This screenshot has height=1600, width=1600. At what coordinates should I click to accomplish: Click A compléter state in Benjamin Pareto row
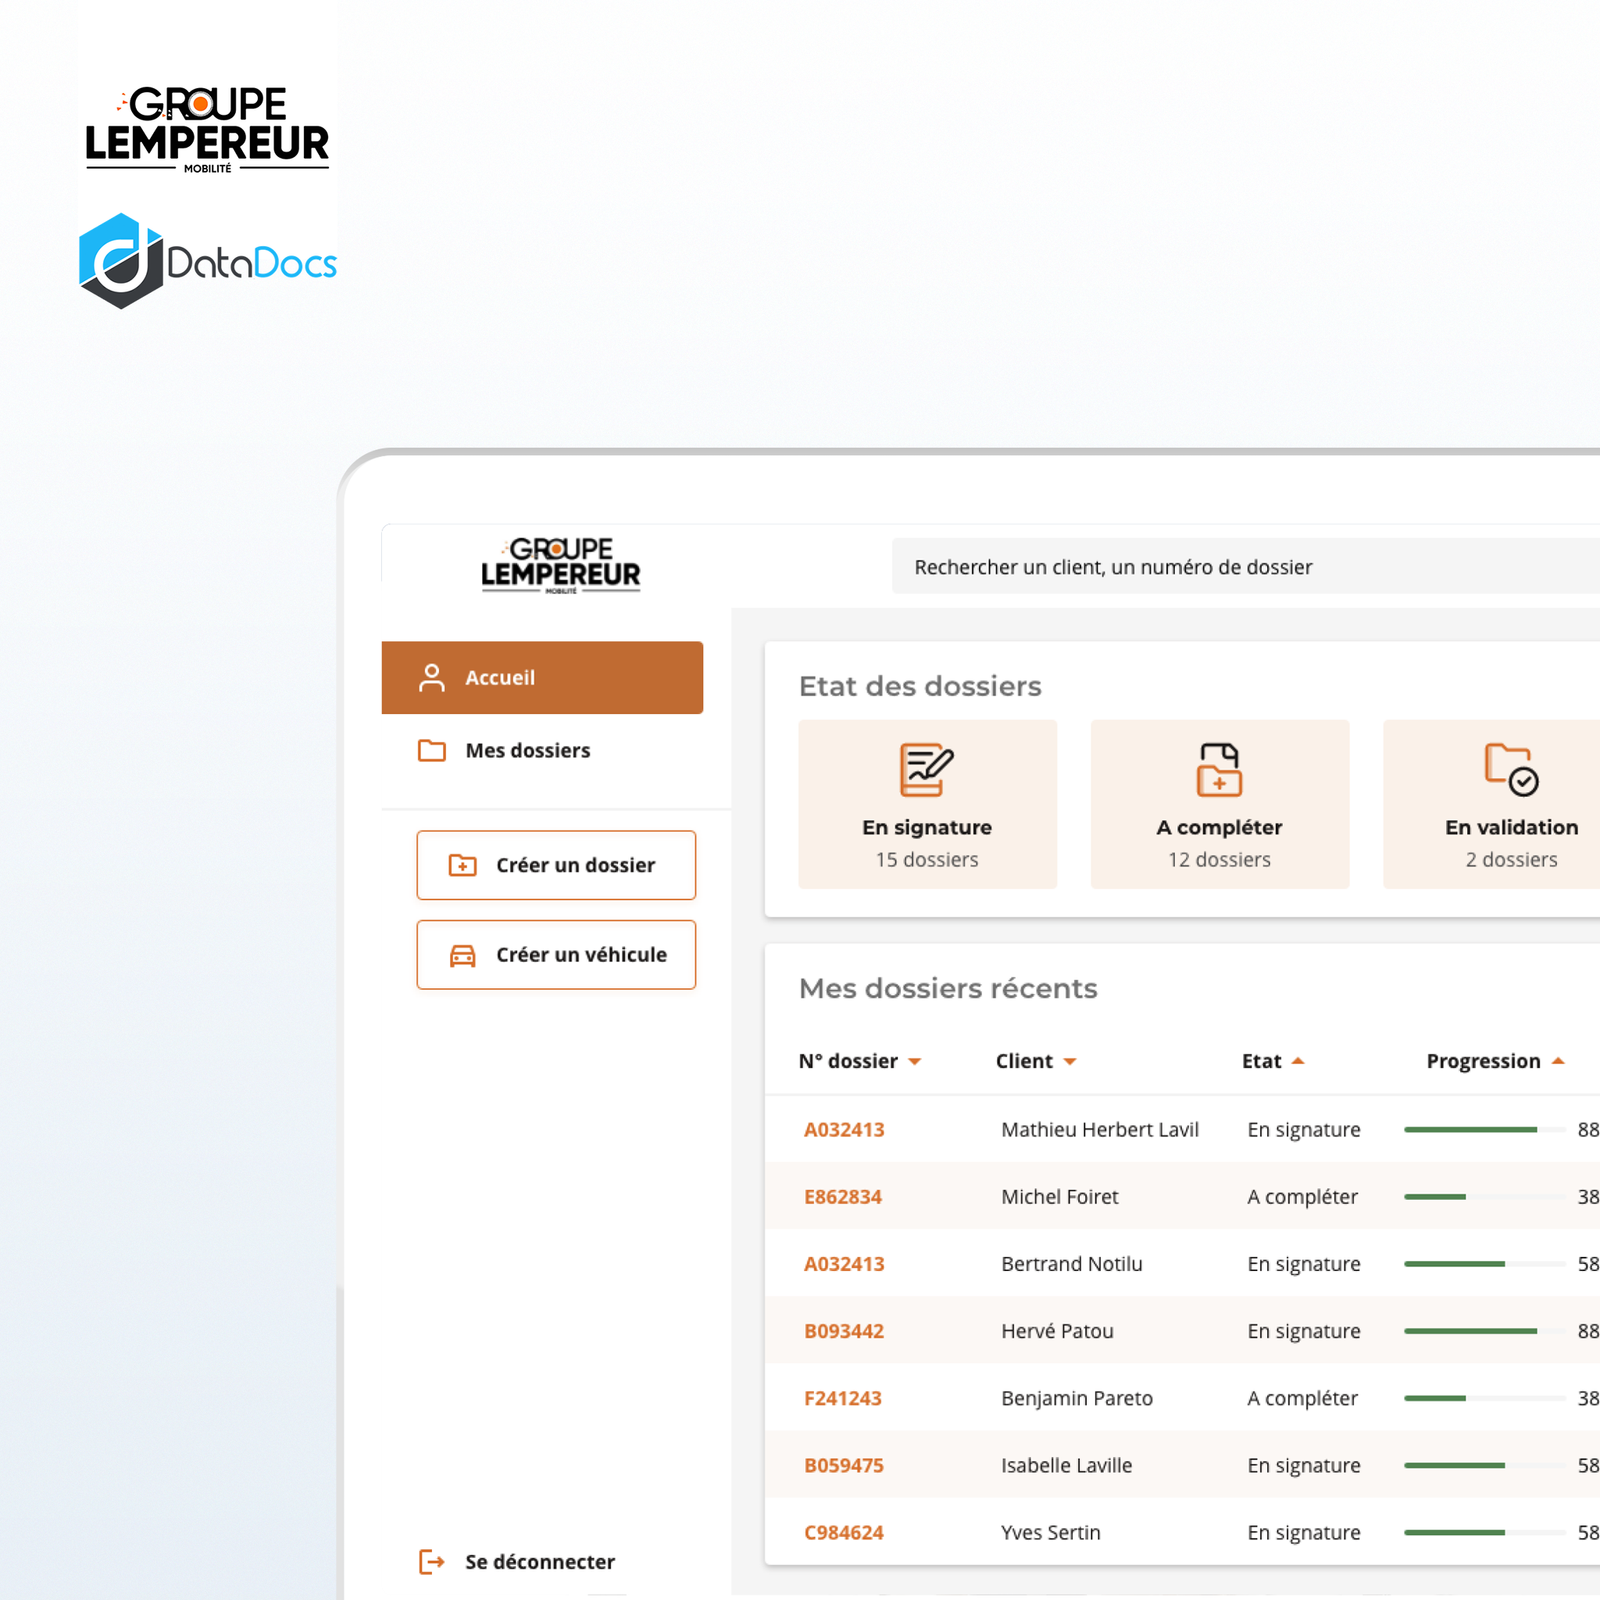(1302, 1398)
